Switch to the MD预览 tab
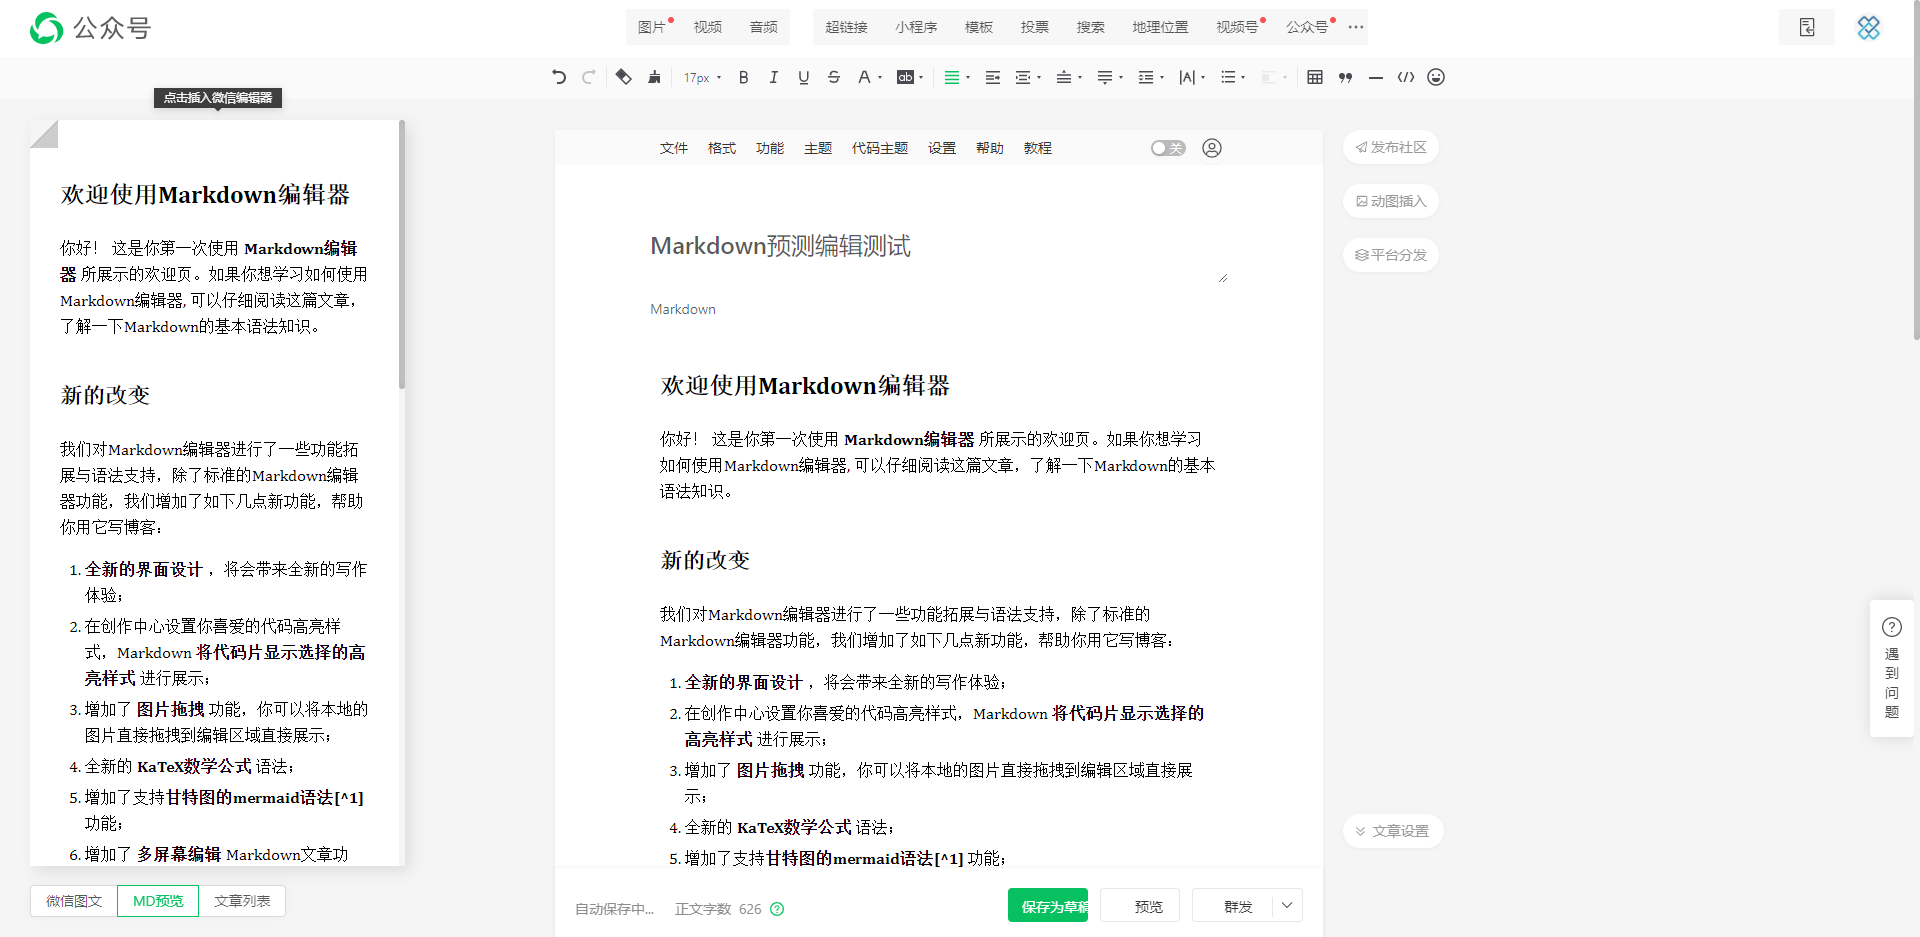This screenshot has height=937, width=1920. point(158,901)
